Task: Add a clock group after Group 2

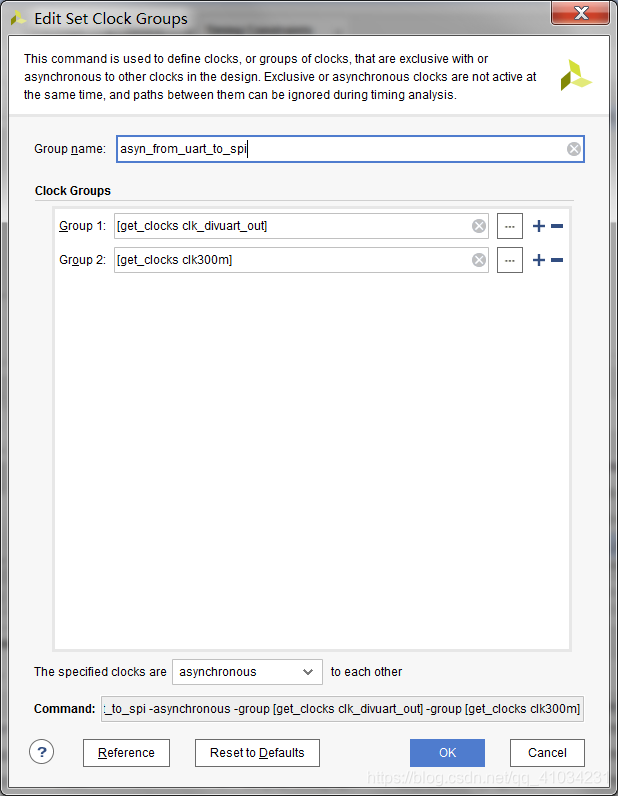Action: (539, 260)
